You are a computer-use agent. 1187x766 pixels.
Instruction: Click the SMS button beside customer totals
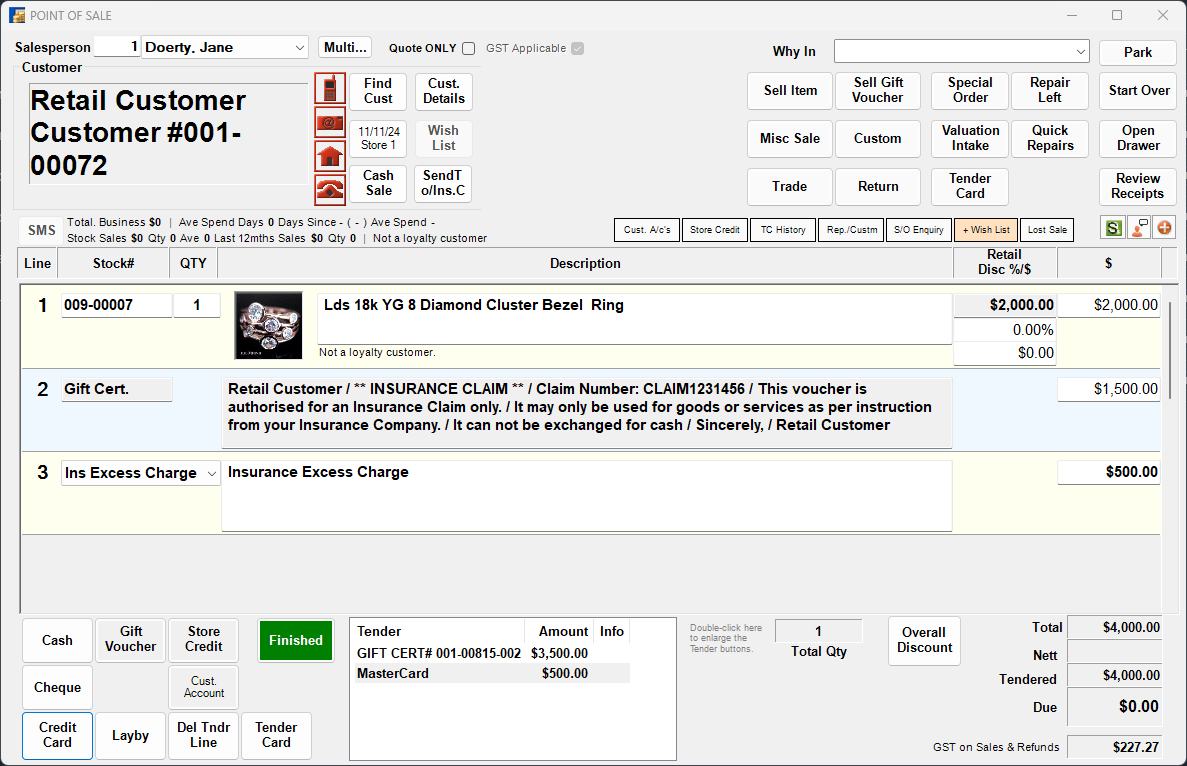tap(40, 229)
